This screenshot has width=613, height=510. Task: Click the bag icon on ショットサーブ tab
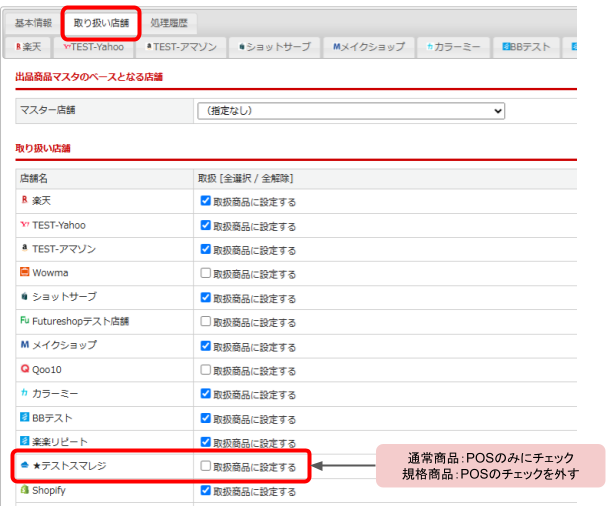click(242, 47)
